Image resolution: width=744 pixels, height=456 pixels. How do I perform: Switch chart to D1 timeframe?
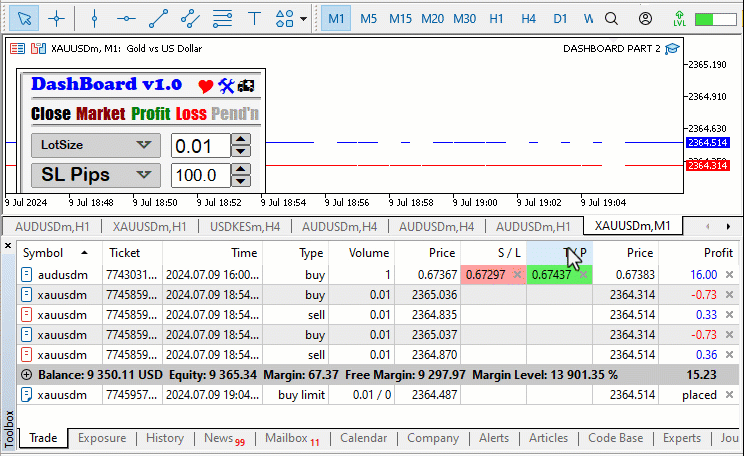[560, 19]
